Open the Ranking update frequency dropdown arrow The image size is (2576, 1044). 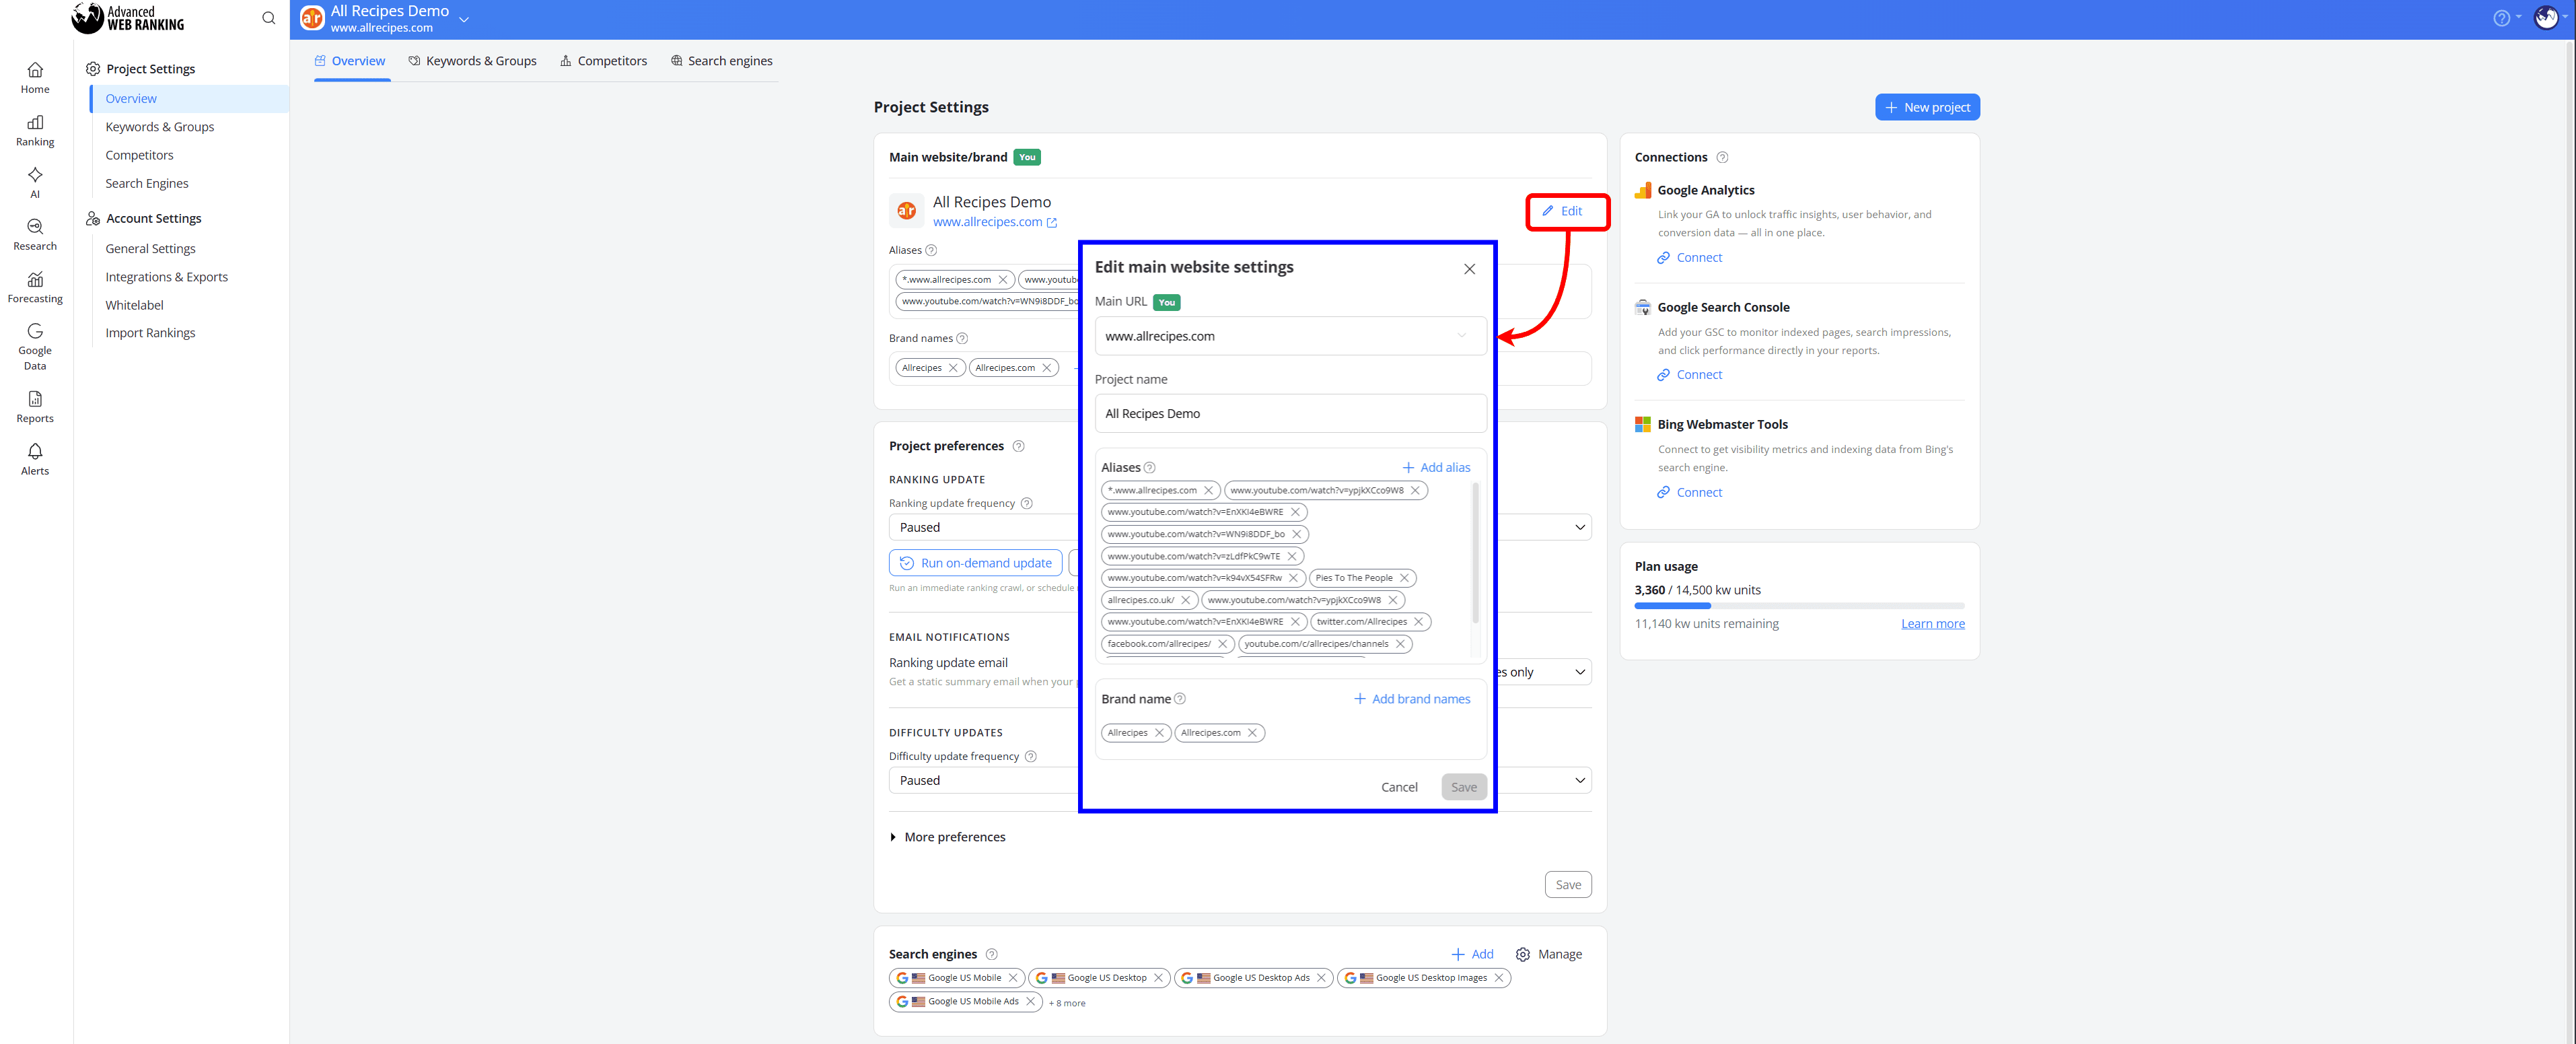(1580, 527)
